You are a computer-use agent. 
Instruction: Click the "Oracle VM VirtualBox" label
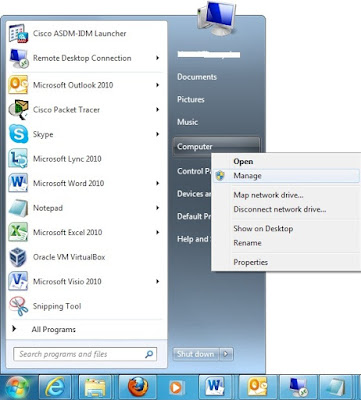[69, 257]
